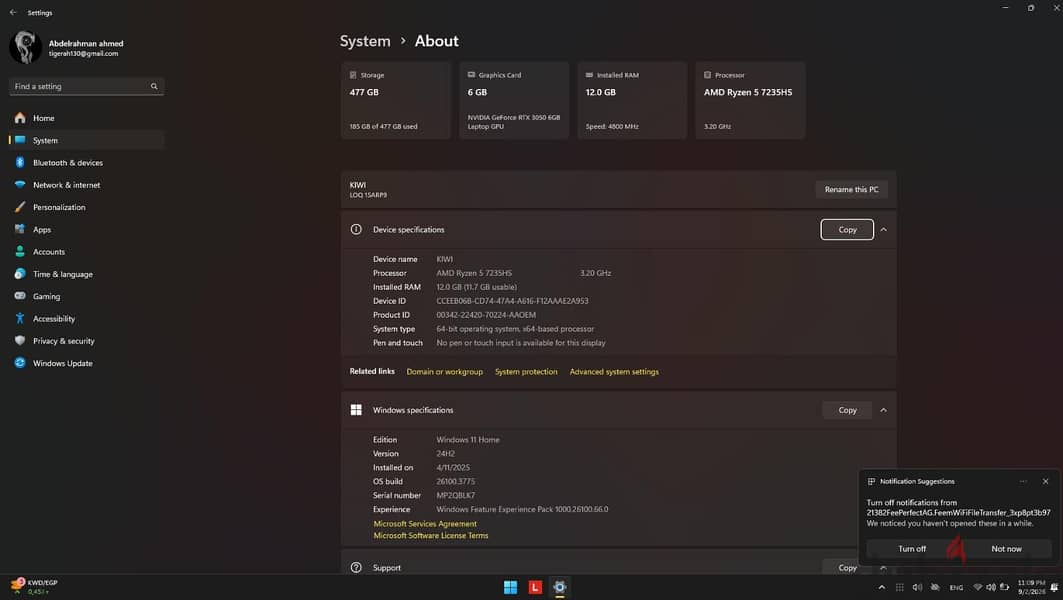1063x600 pixels.
Task: Select the Accounts person icon
Action: [x=20, y=252]
